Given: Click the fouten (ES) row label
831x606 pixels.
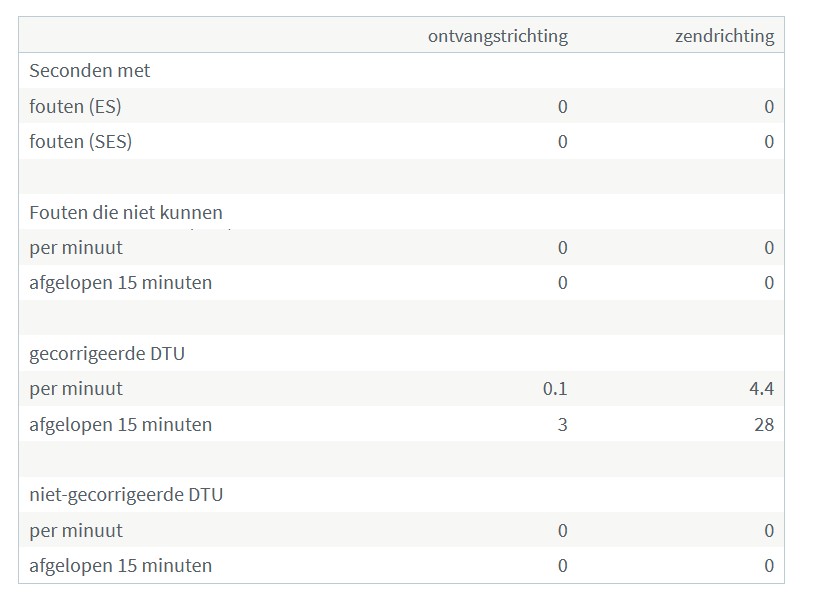Looking at the screenshot, I should [75, 106].
